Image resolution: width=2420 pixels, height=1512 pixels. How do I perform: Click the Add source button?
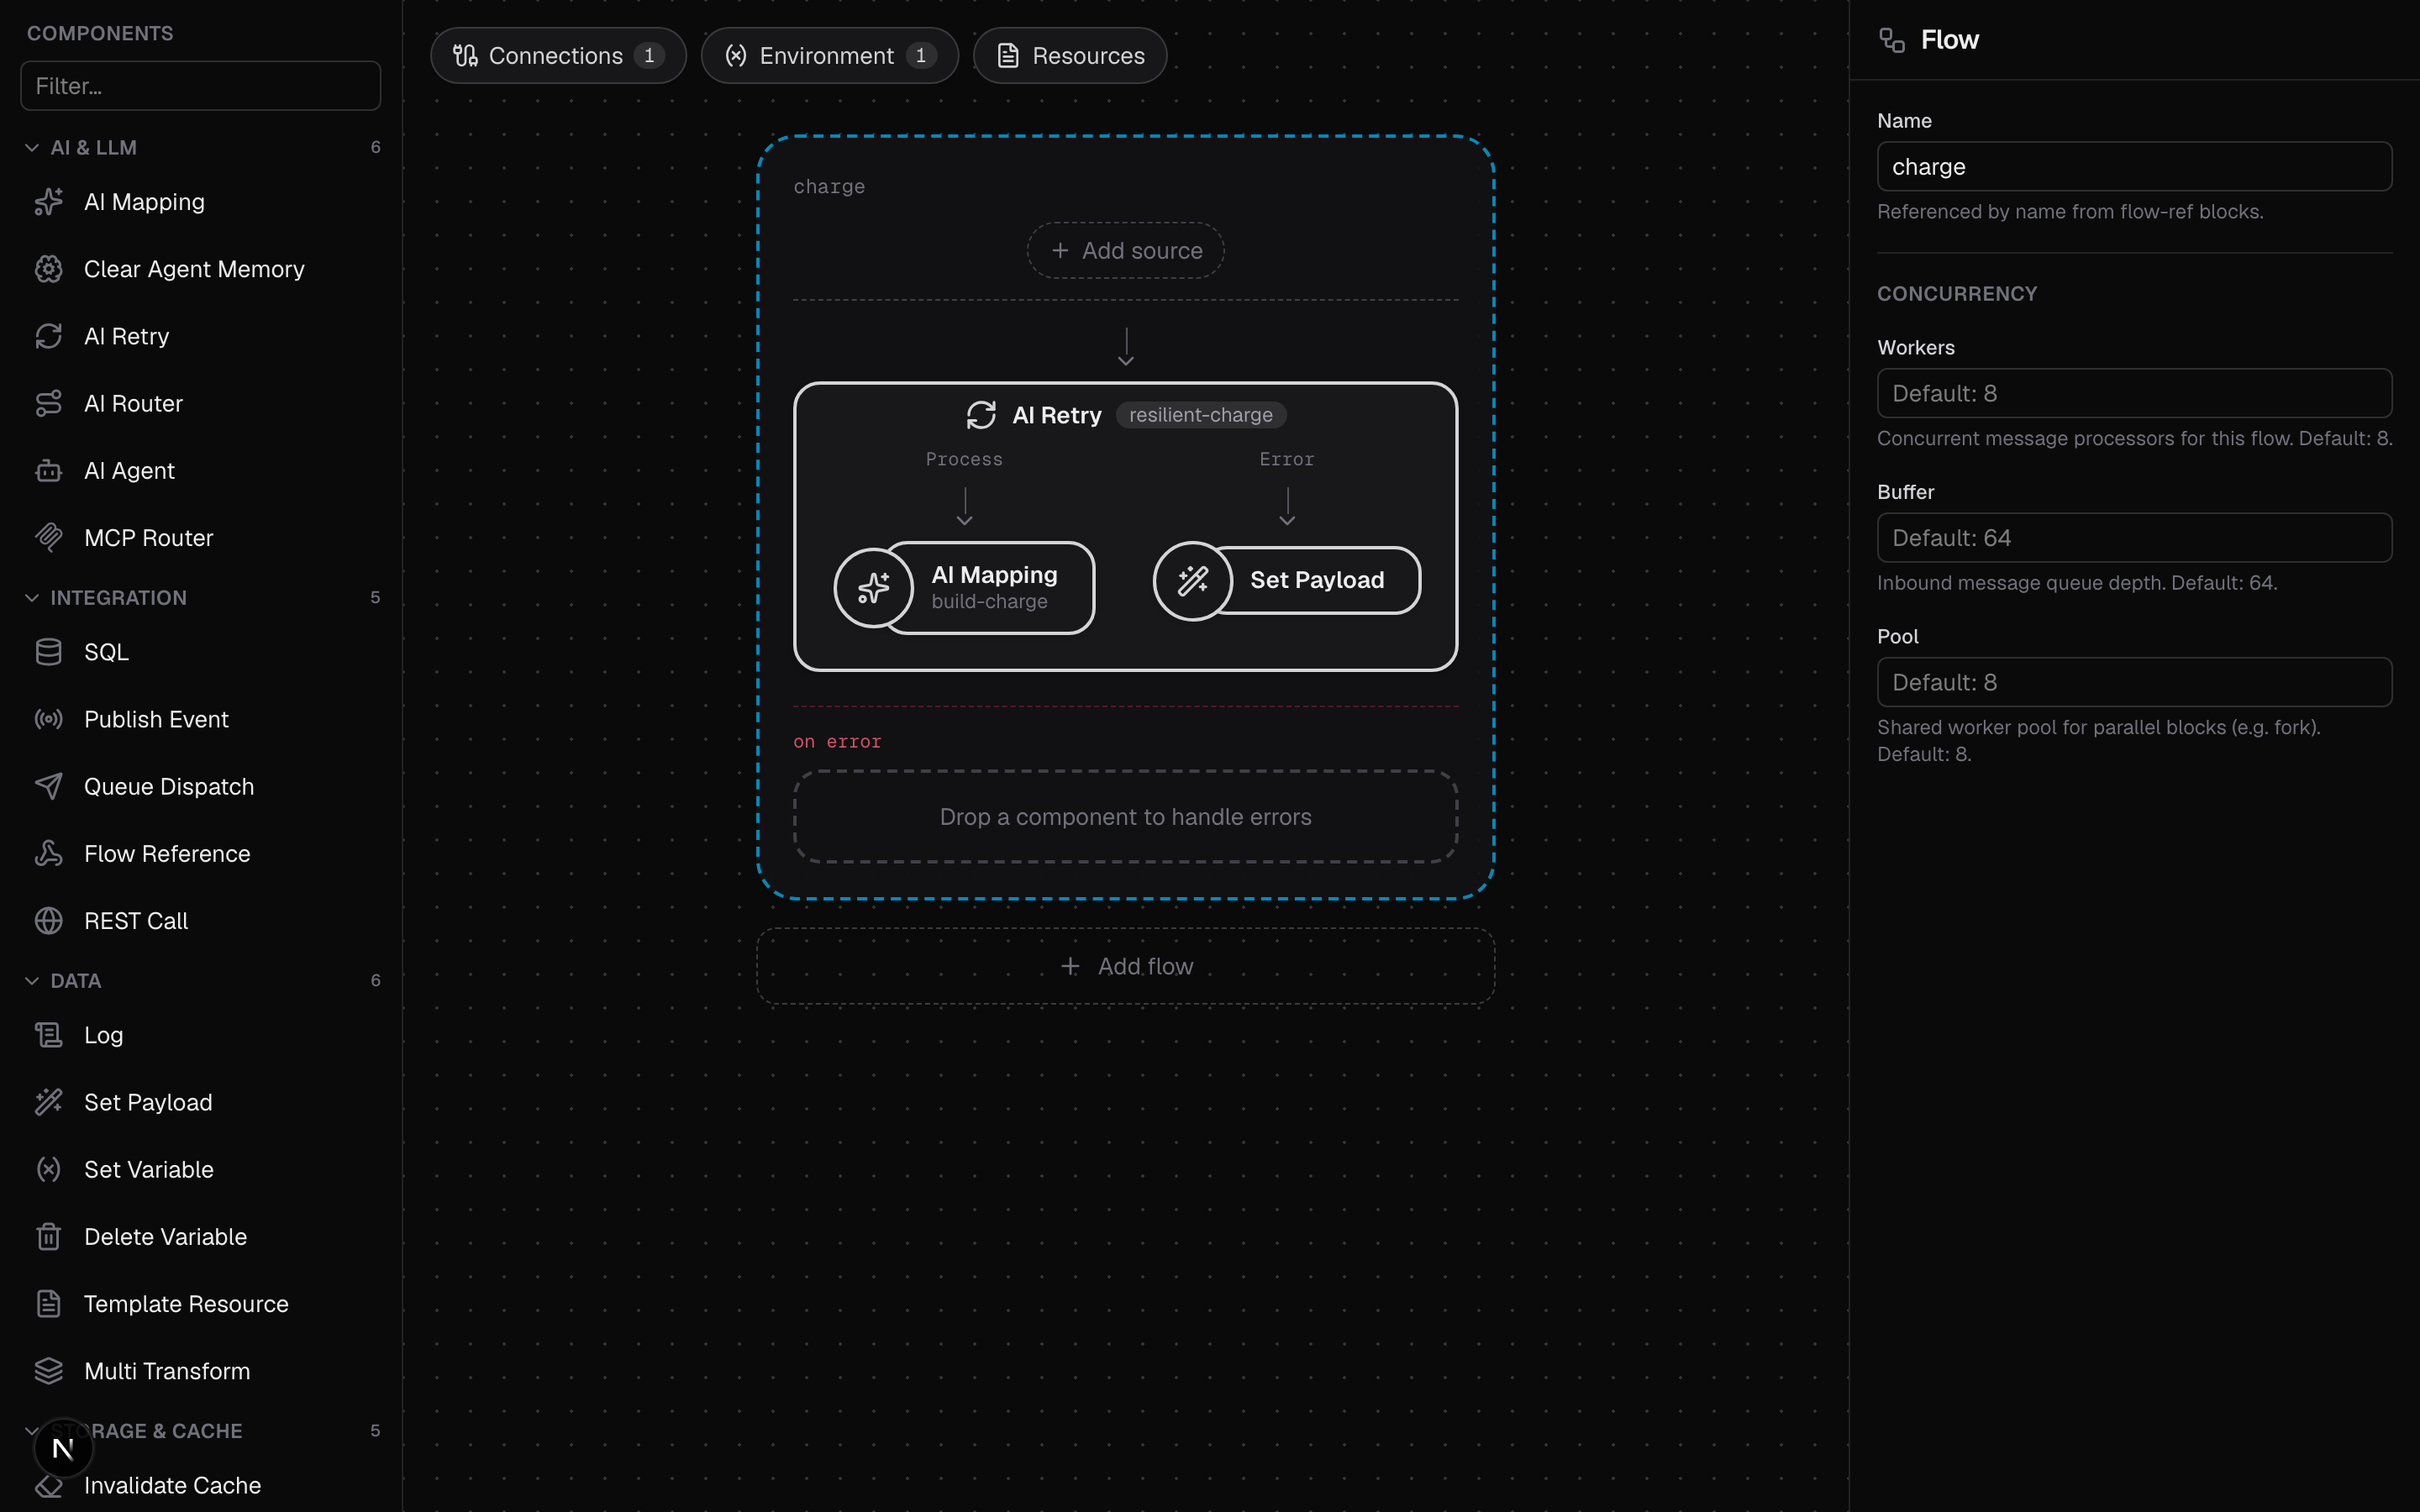(1125, 250)
